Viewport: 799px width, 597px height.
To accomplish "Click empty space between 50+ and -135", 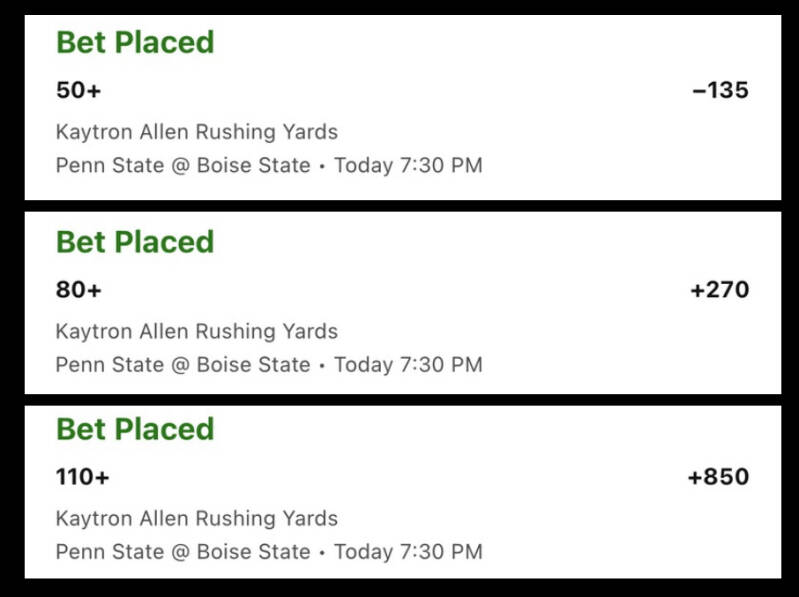I will (x=400, y=91).
